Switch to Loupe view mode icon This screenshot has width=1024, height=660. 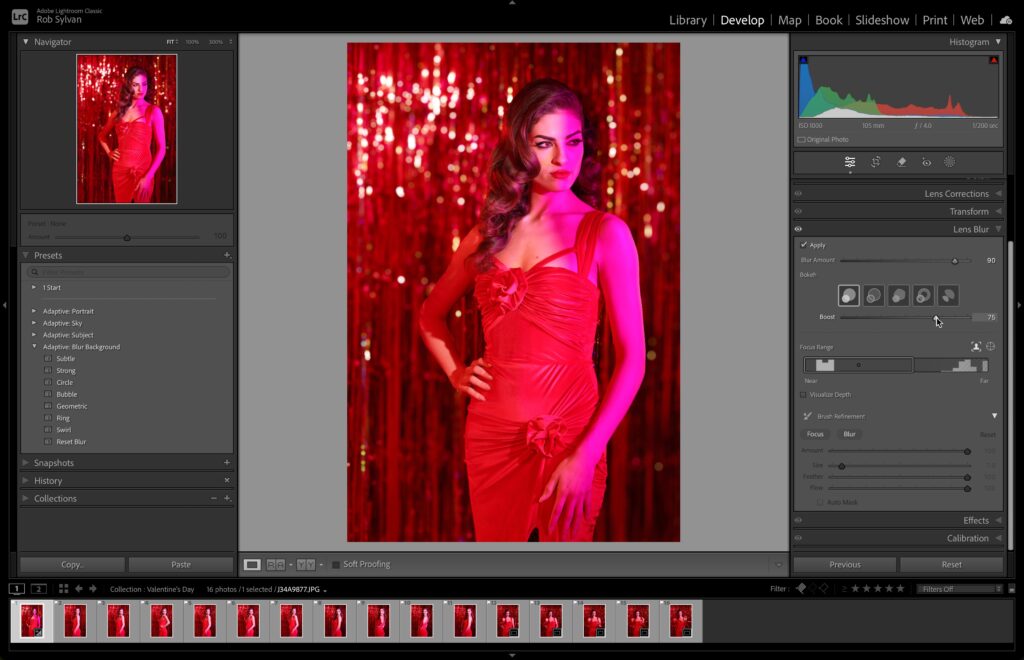click(252, 565)
